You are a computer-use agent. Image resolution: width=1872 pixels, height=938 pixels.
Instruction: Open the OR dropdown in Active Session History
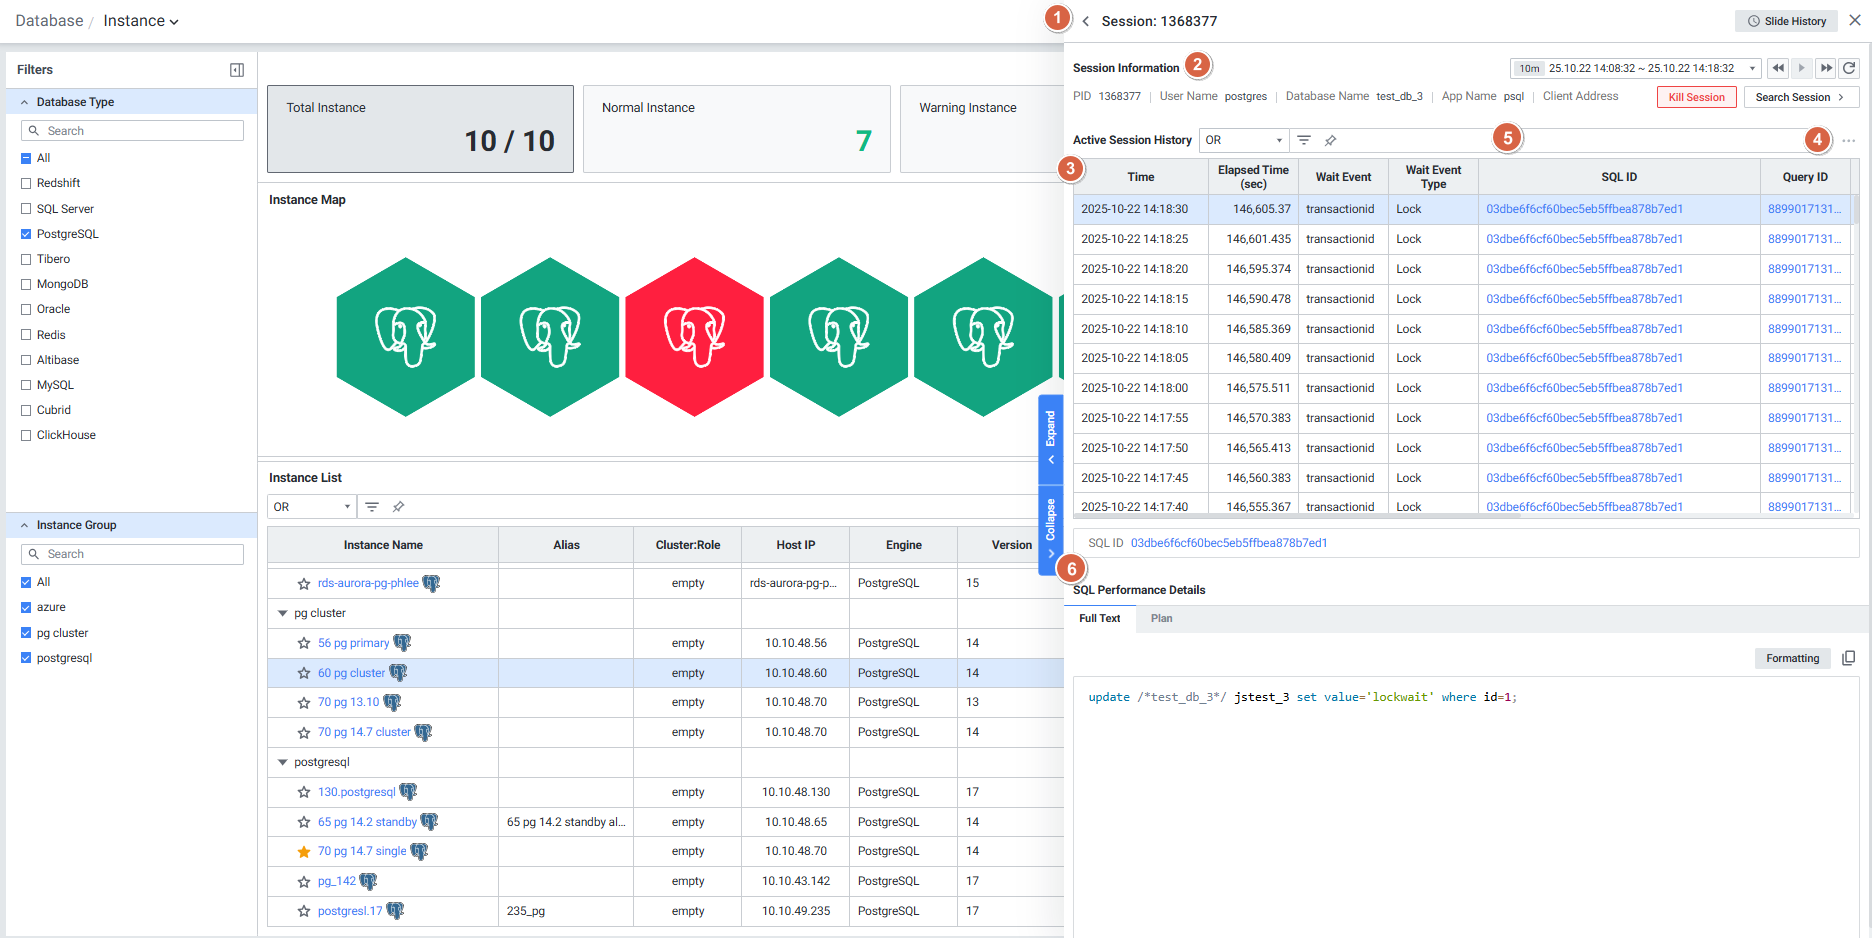[1243, 141]
